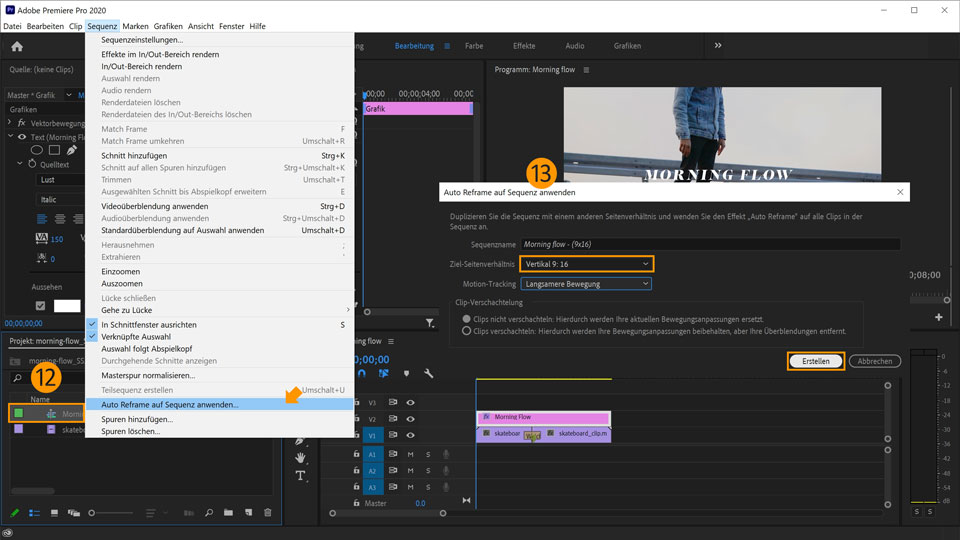The height and width of the screenshot is (540, 960).
Task: Open the Motion-Tracking dropdown
Action: point(586,284)
